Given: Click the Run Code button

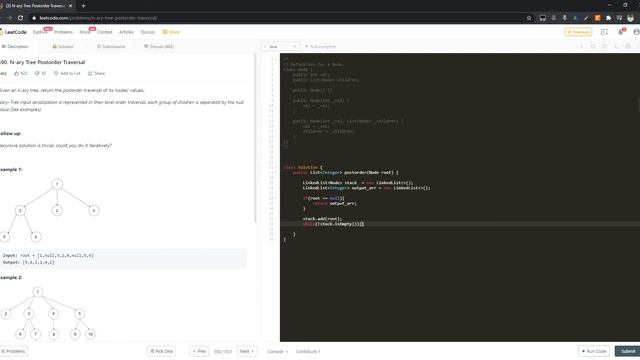Looking at the screenshot, I should (594, 351).
